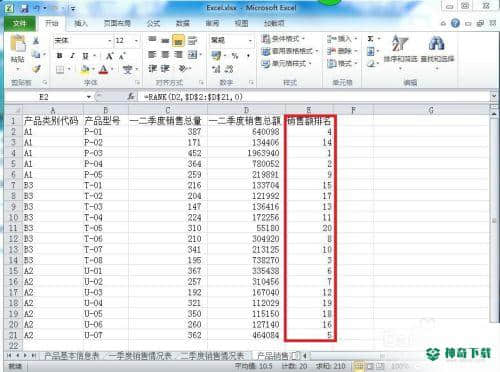Viewport: 500px width, 372px height.
Task: Click the Insert Function fx icon
Action: tap(131, 97)
